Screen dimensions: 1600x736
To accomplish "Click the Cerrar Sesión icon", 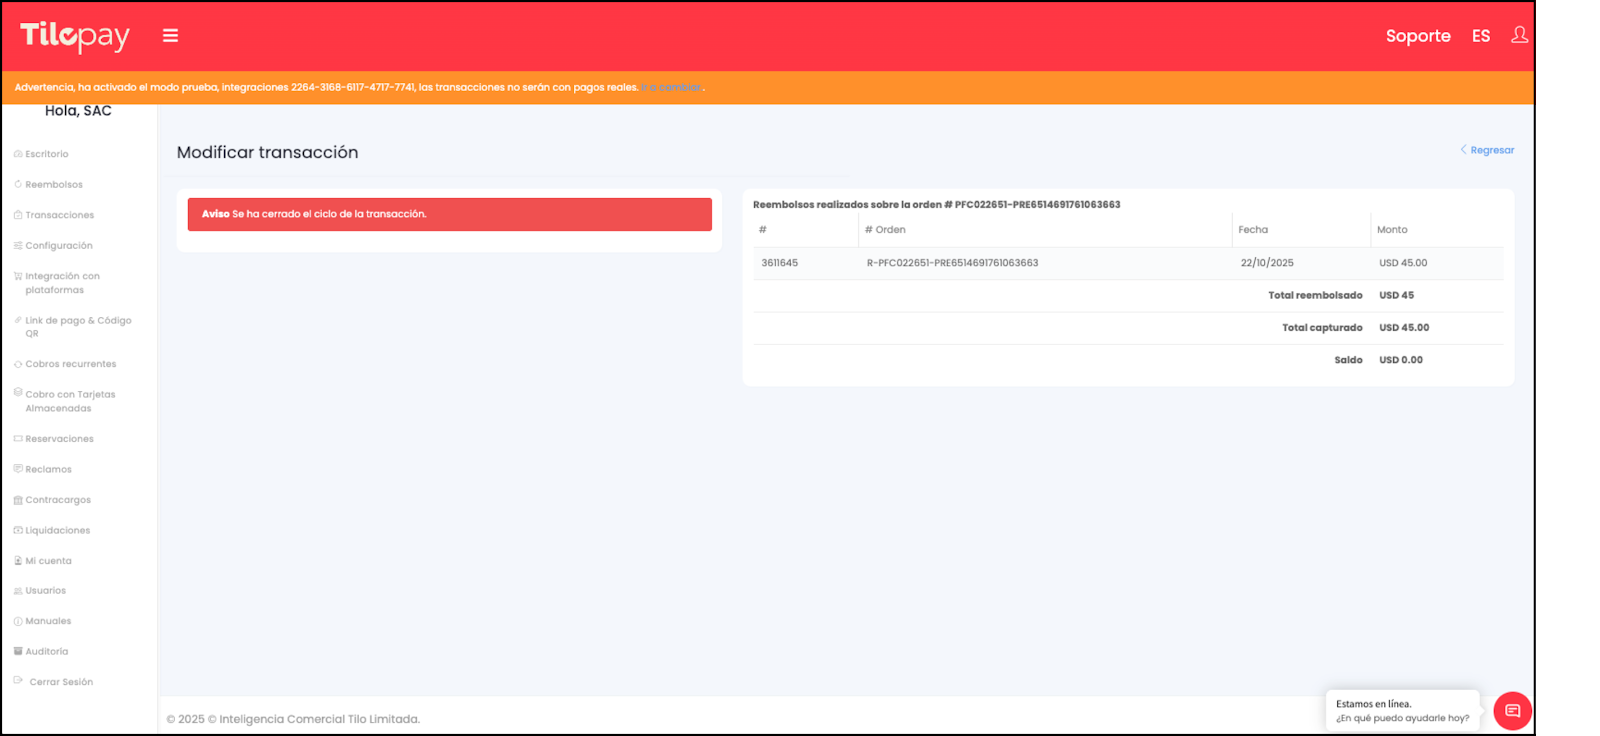I will [18, 681].
